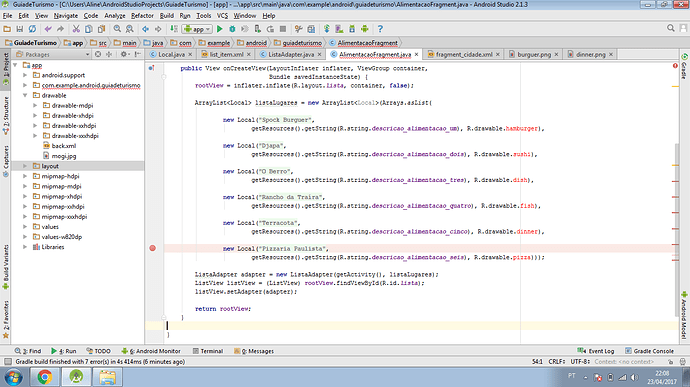The width and height of the screenshot is (690, 387).
Task: Navigate Back with the left arrow icon
Action: tap(145, 29)
